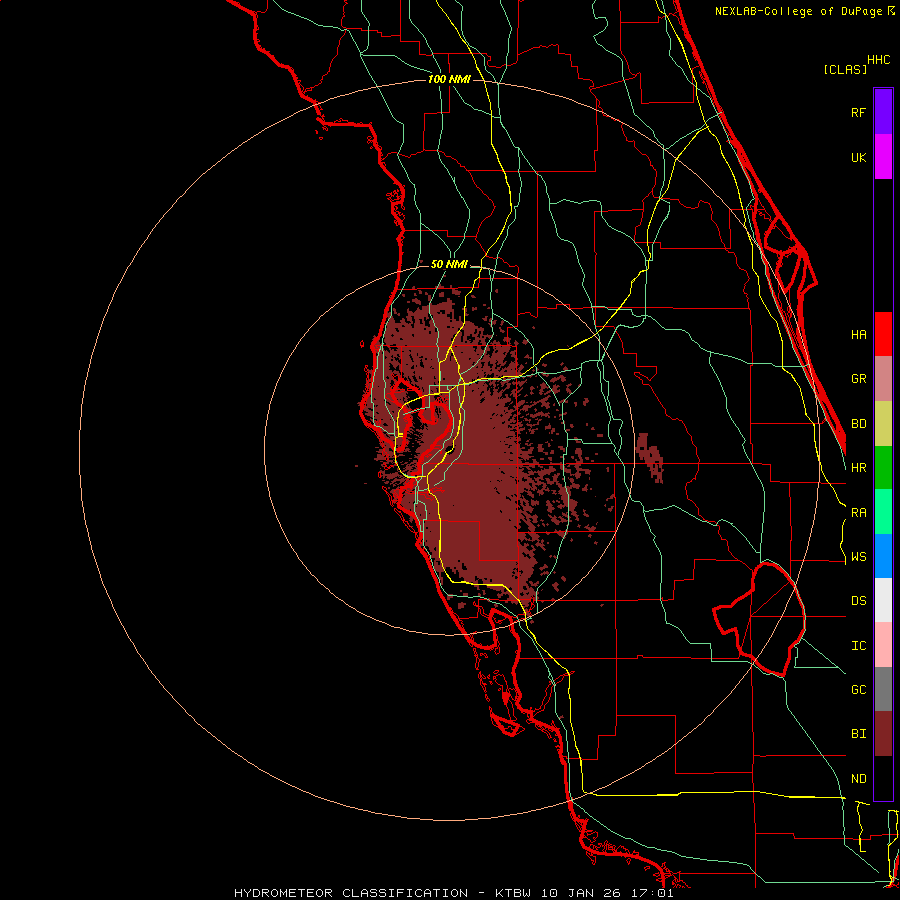Click the UK legend label
Image resolution: width=900 pixels, height=900 pixels.
[858, 157]
